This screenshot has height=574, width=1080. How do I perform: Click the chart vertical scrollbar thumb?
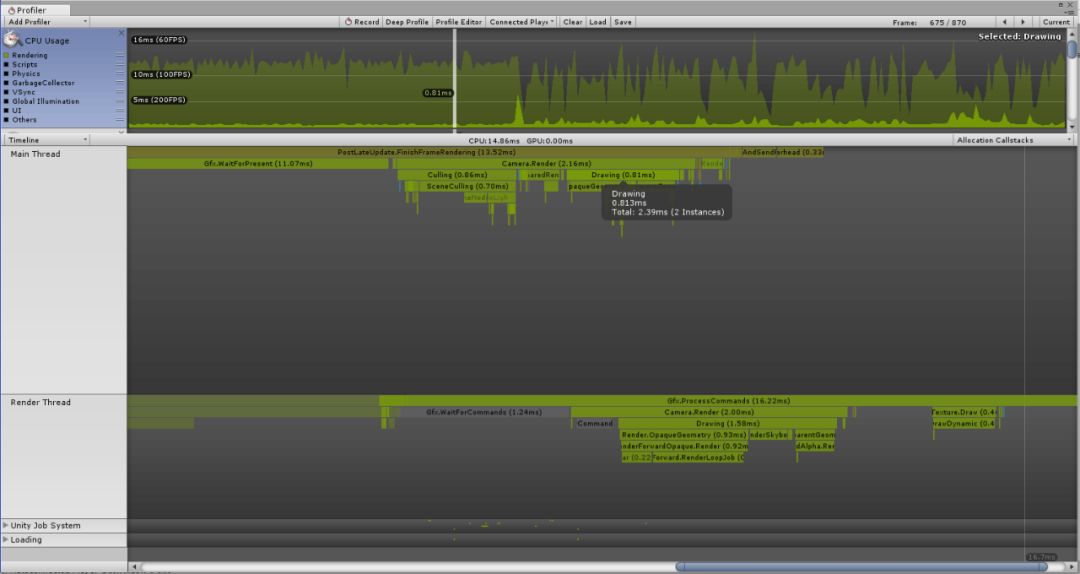tap(1072, 49)
